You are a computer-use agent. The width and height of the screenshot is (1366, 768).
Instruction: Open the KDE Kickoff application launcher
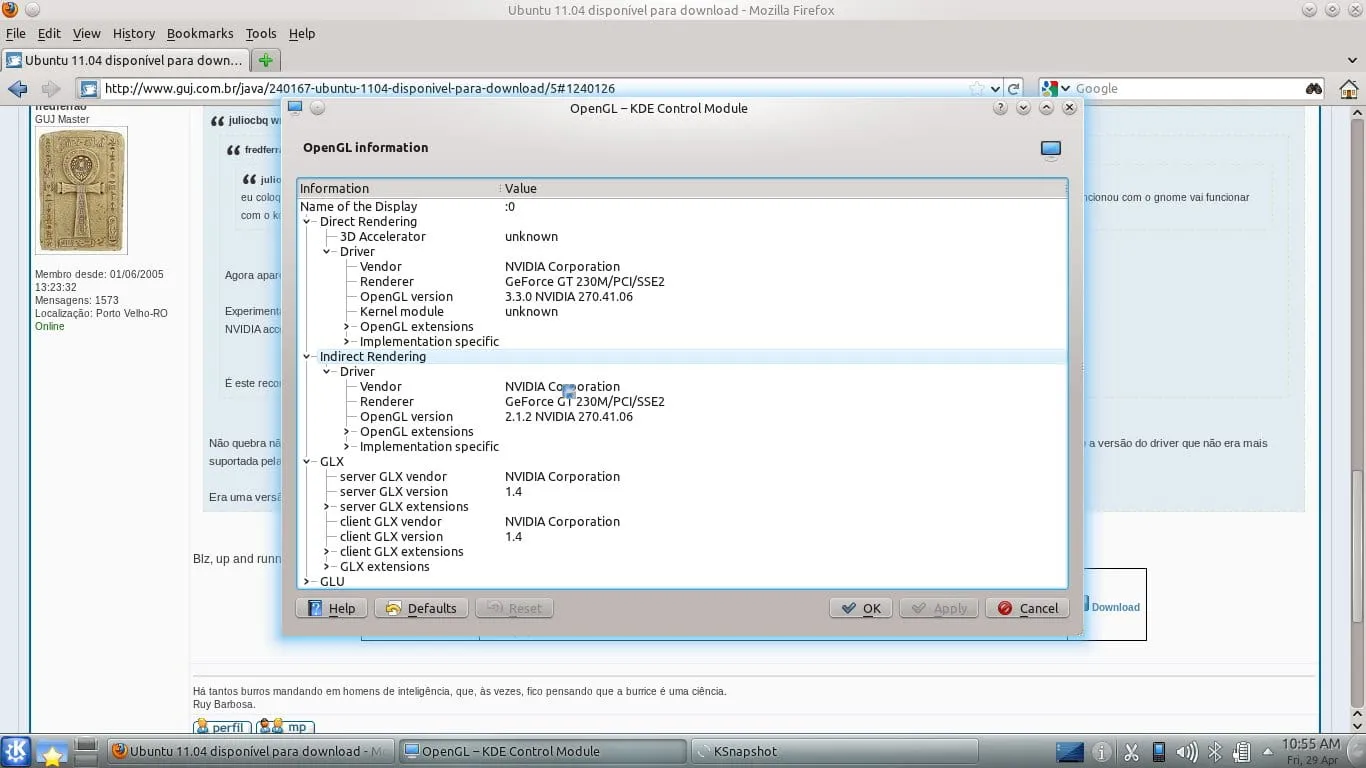coord(17,752)
